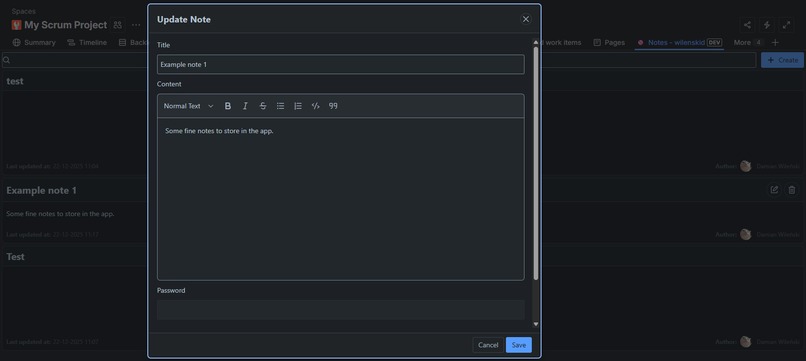This screenshot has width=806, height=361.
Task: Select the Notes - wilenskid tab
Action: coord(680,43)
